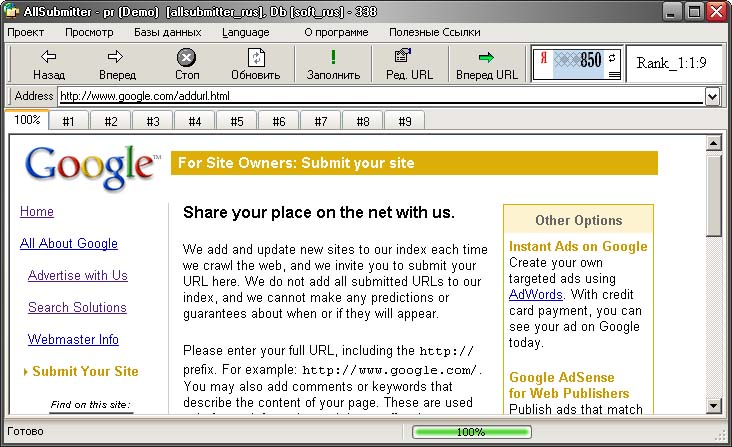Click the Submit Your Site sidebar item
Image resolution: width=732 pixels, height=447 pixels.
point(85,371)
